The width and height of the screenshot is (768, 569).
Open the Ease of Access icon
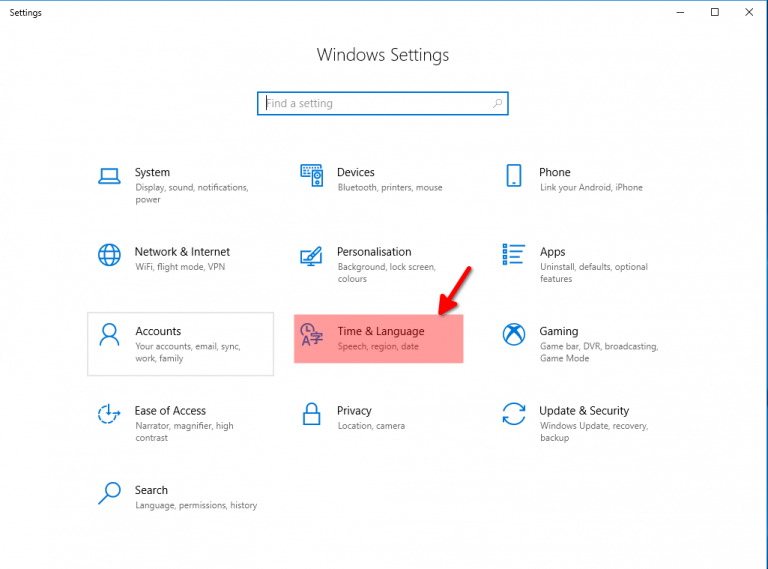click(x=109, y=414)
